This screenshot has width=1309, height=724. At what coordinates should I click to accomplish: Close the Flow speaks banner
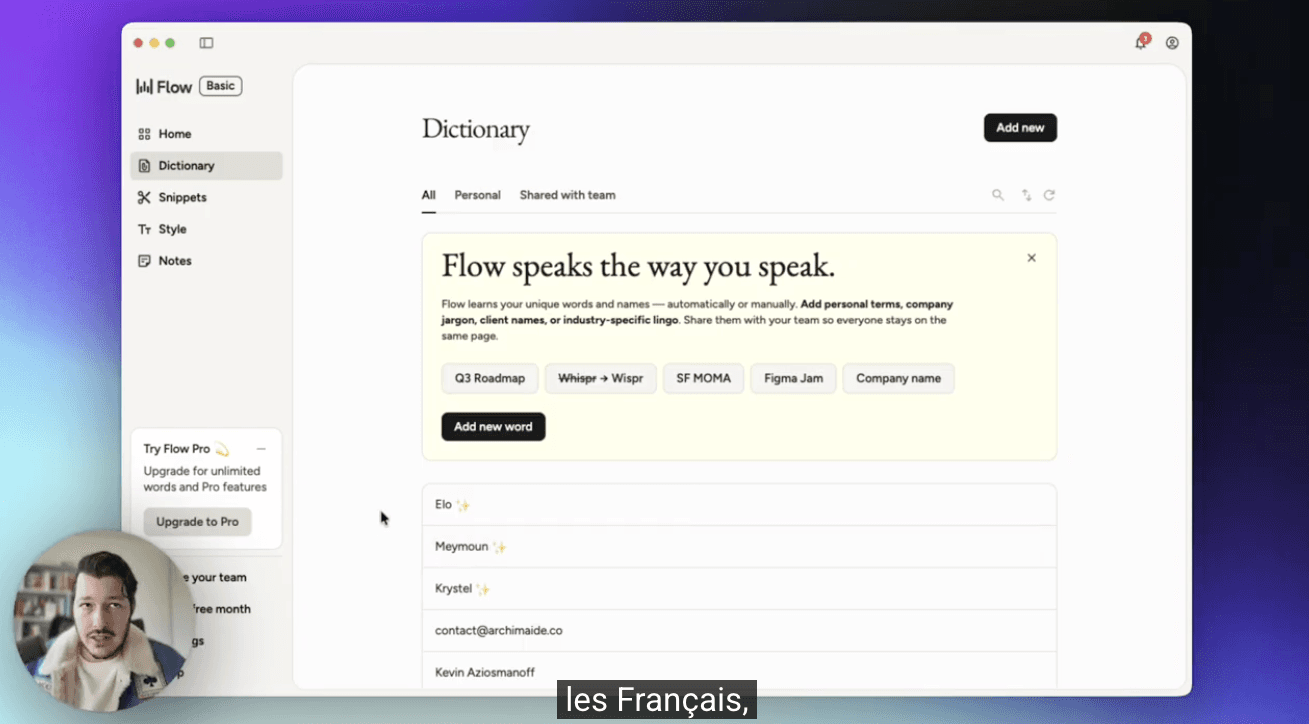pyautogui.click(x=1031, y=258)
